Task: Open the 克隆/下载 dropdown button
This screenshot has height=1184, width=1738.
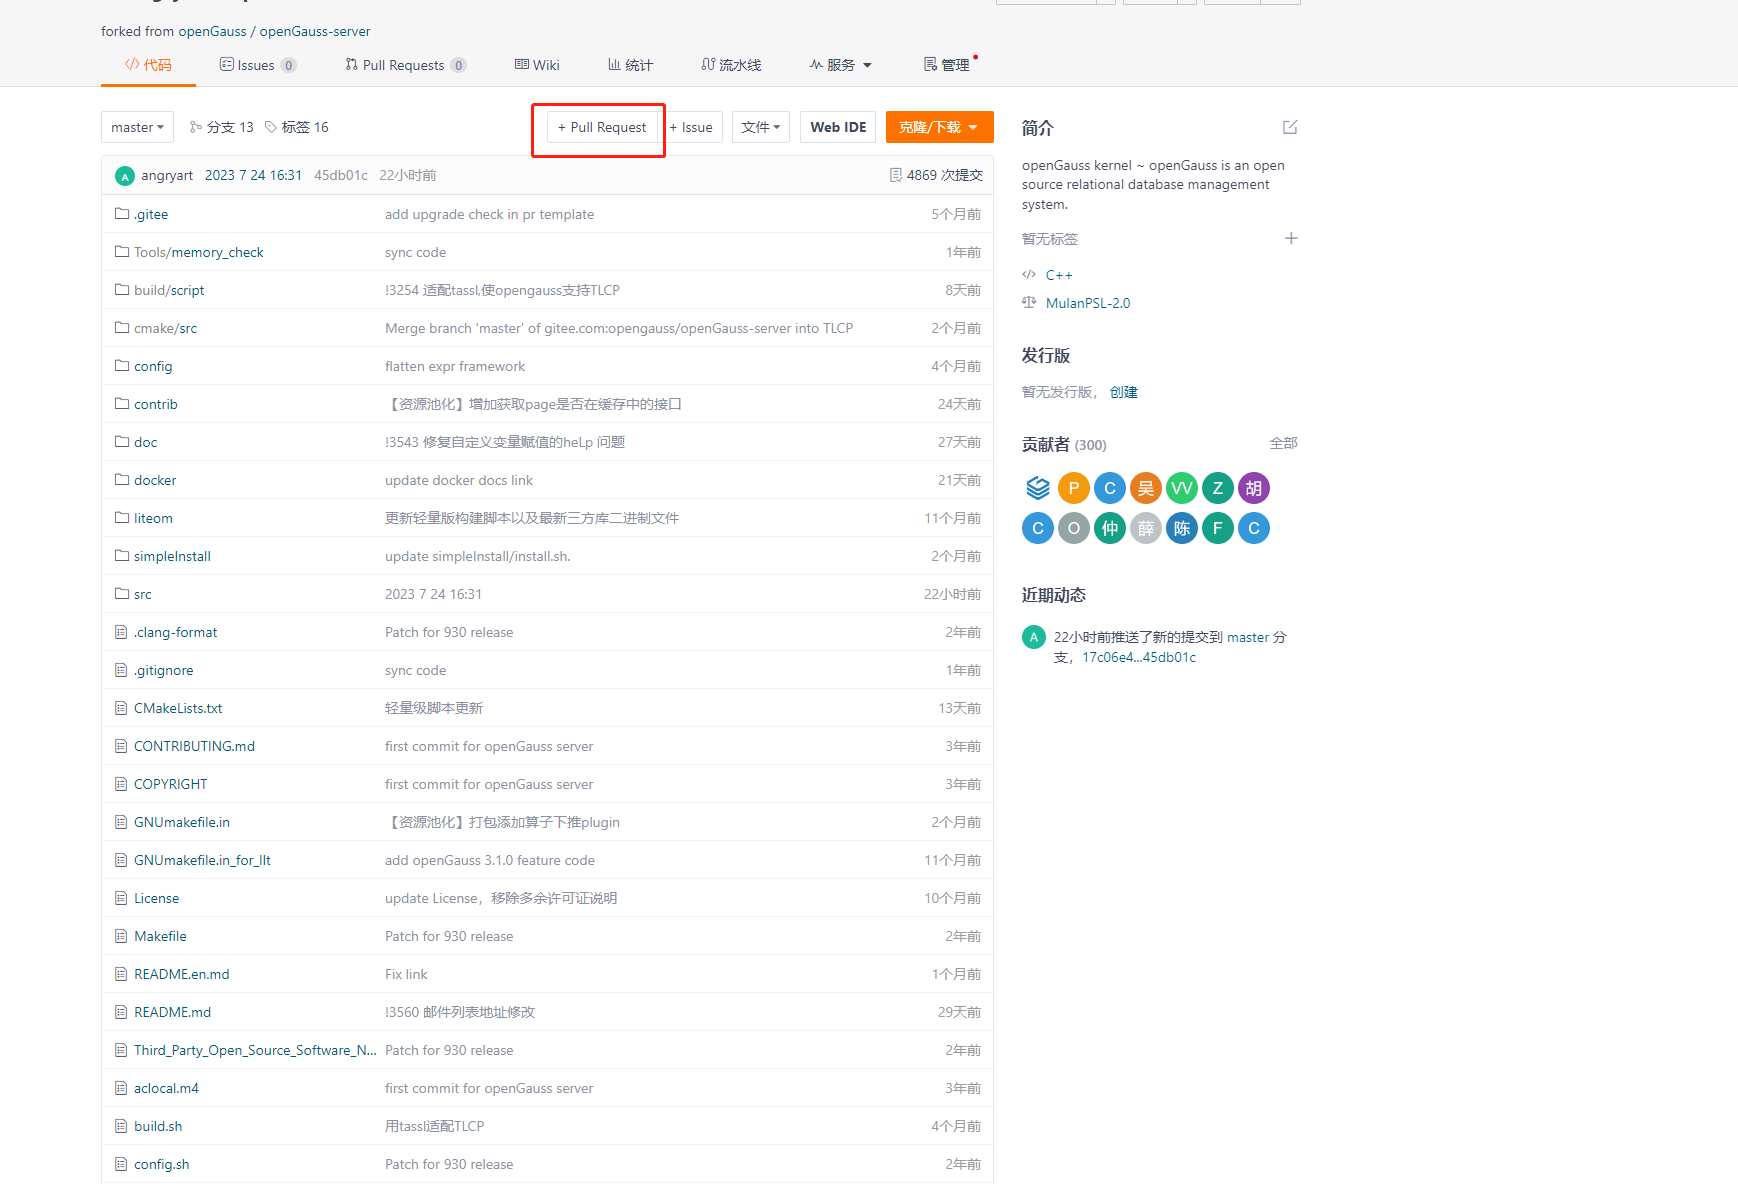Action: (939, 127)
